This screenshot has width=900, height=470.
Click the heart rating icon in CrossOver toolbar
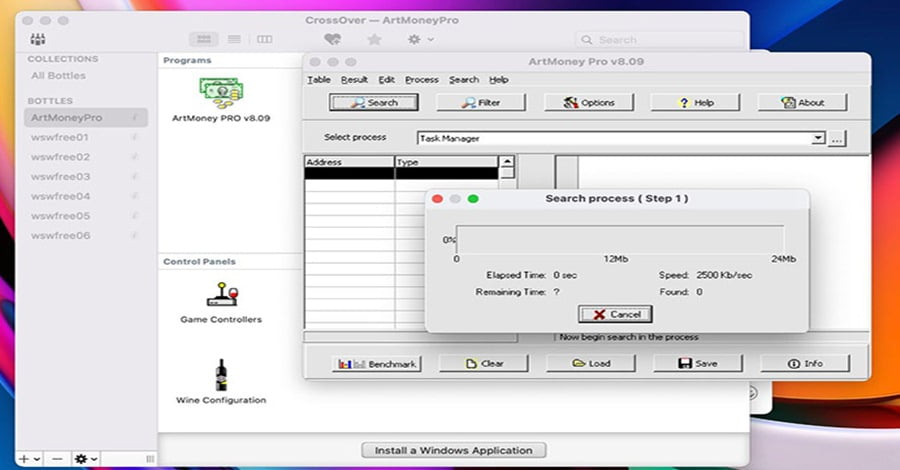(332, 40)
